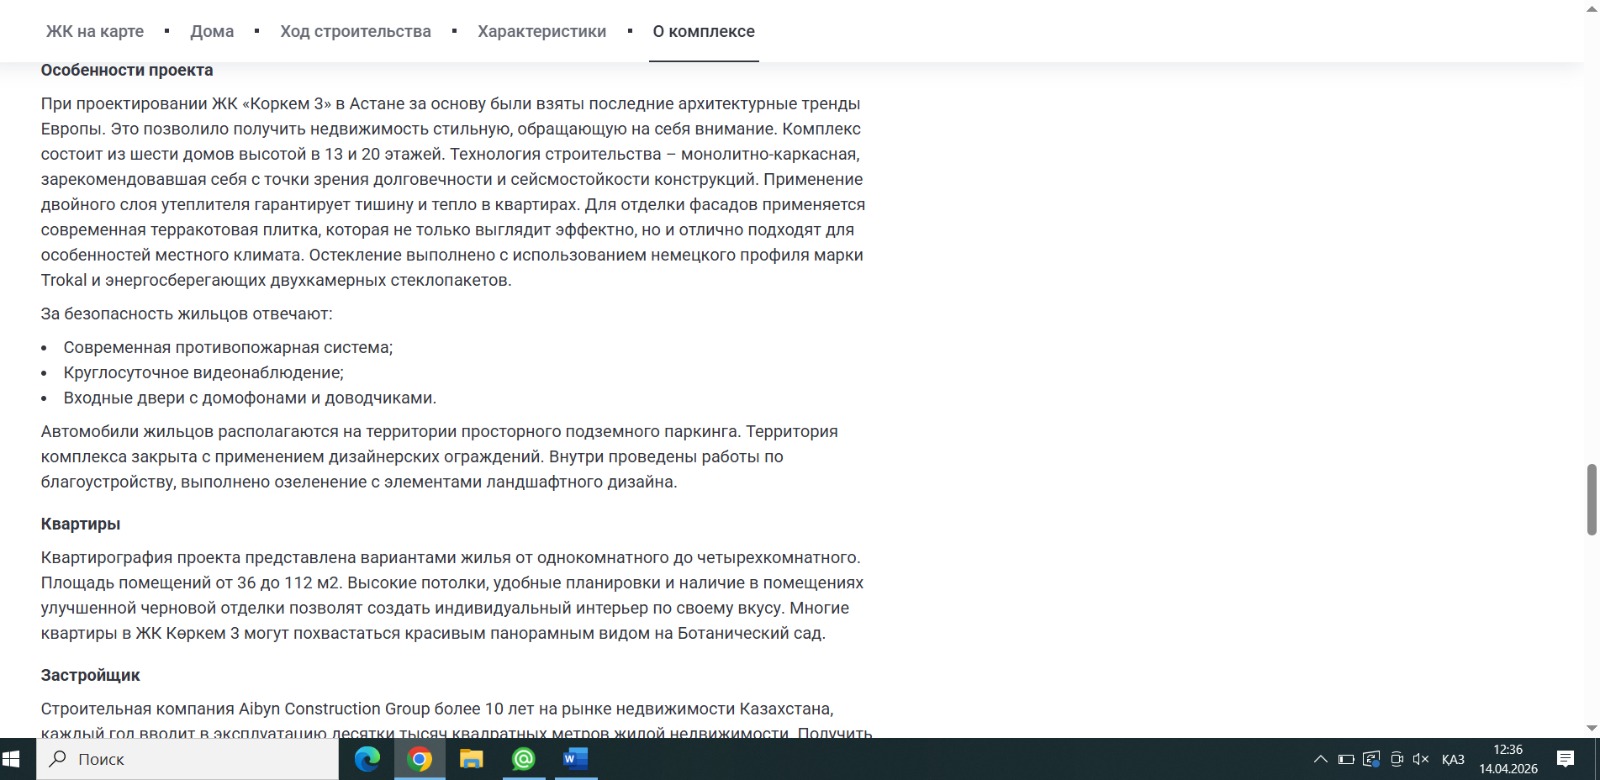Switch the ҚАЗ keyboard language indicator
1600x780 pixels.
click(1453, 760)
